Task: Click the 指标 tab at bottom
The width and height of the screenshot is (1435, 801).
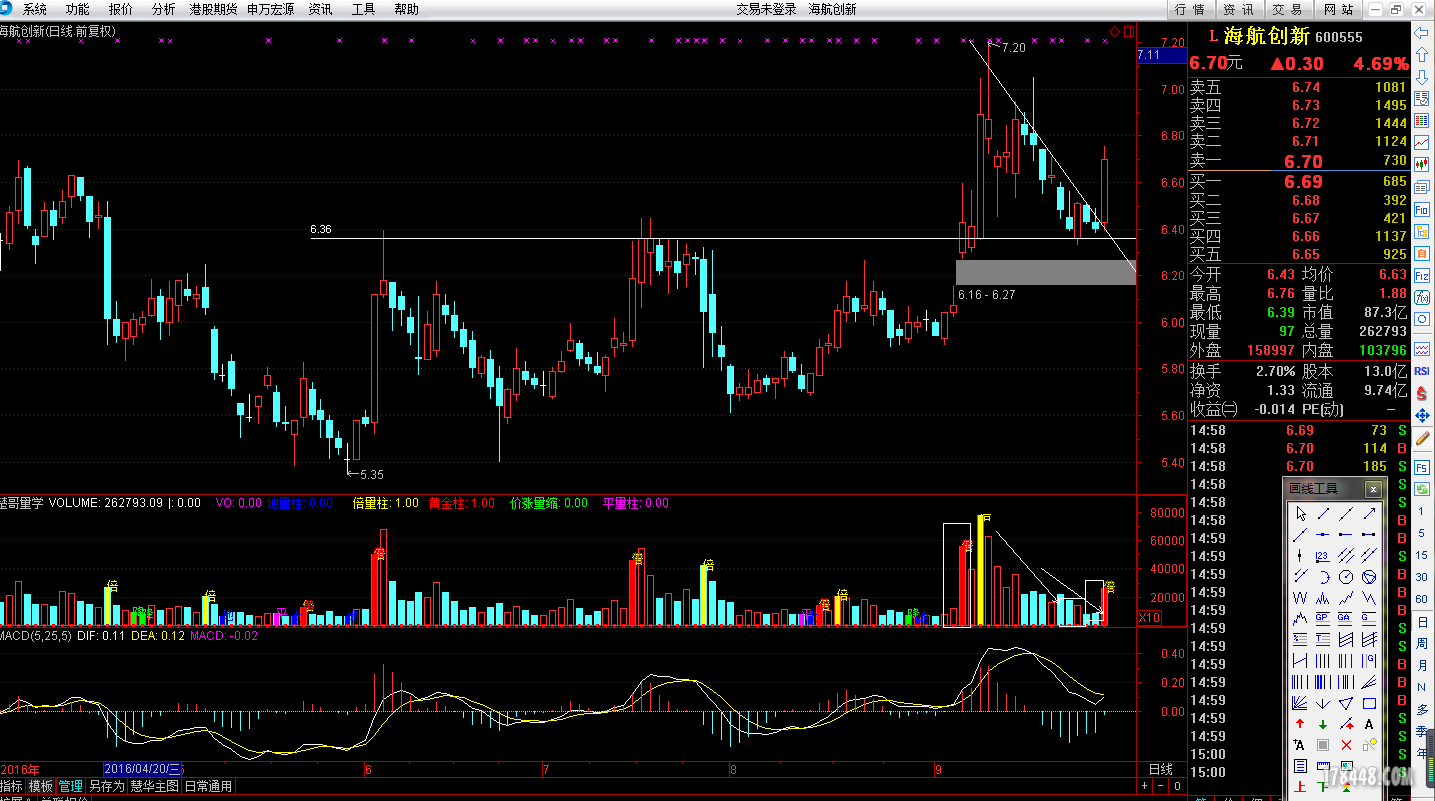Action: click(11, 787)
